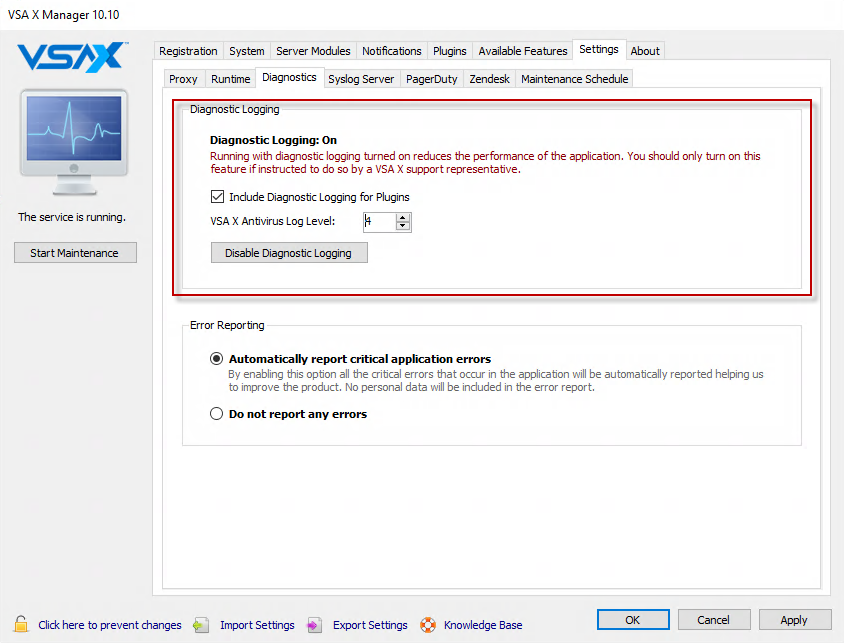Confirm with the OK button
The width and height of the screenshot is (844, 643).
tap(633, 620)
